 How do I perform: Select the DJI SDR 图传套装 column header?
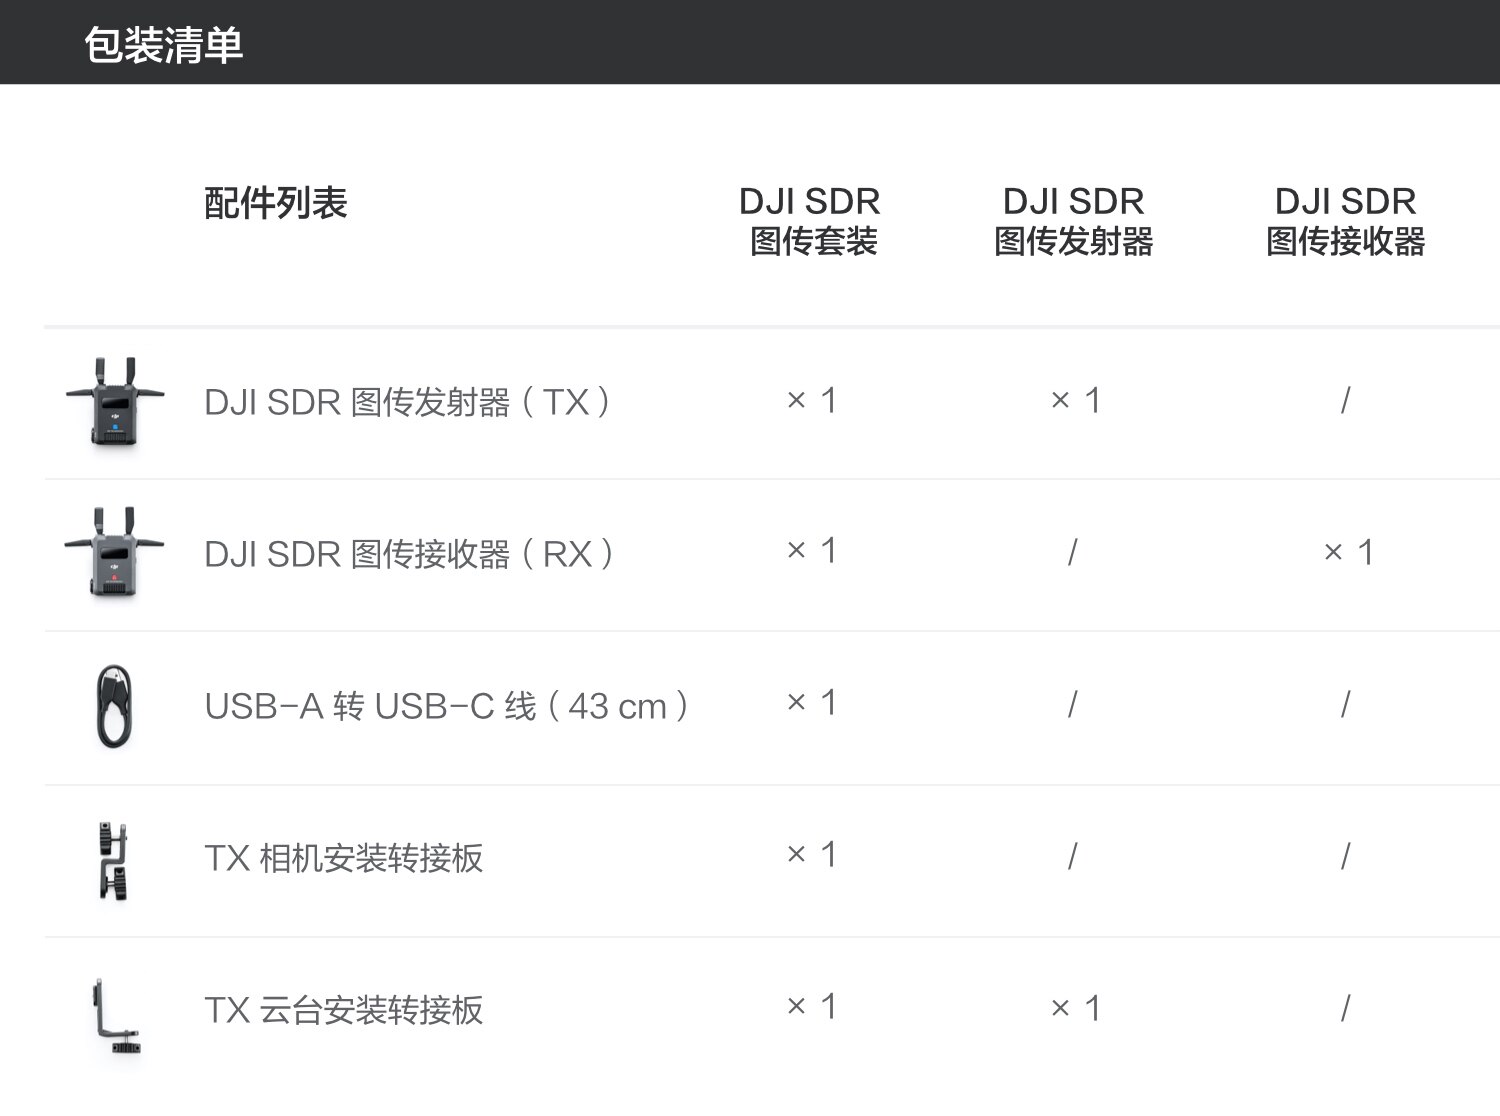click(810, 221)
